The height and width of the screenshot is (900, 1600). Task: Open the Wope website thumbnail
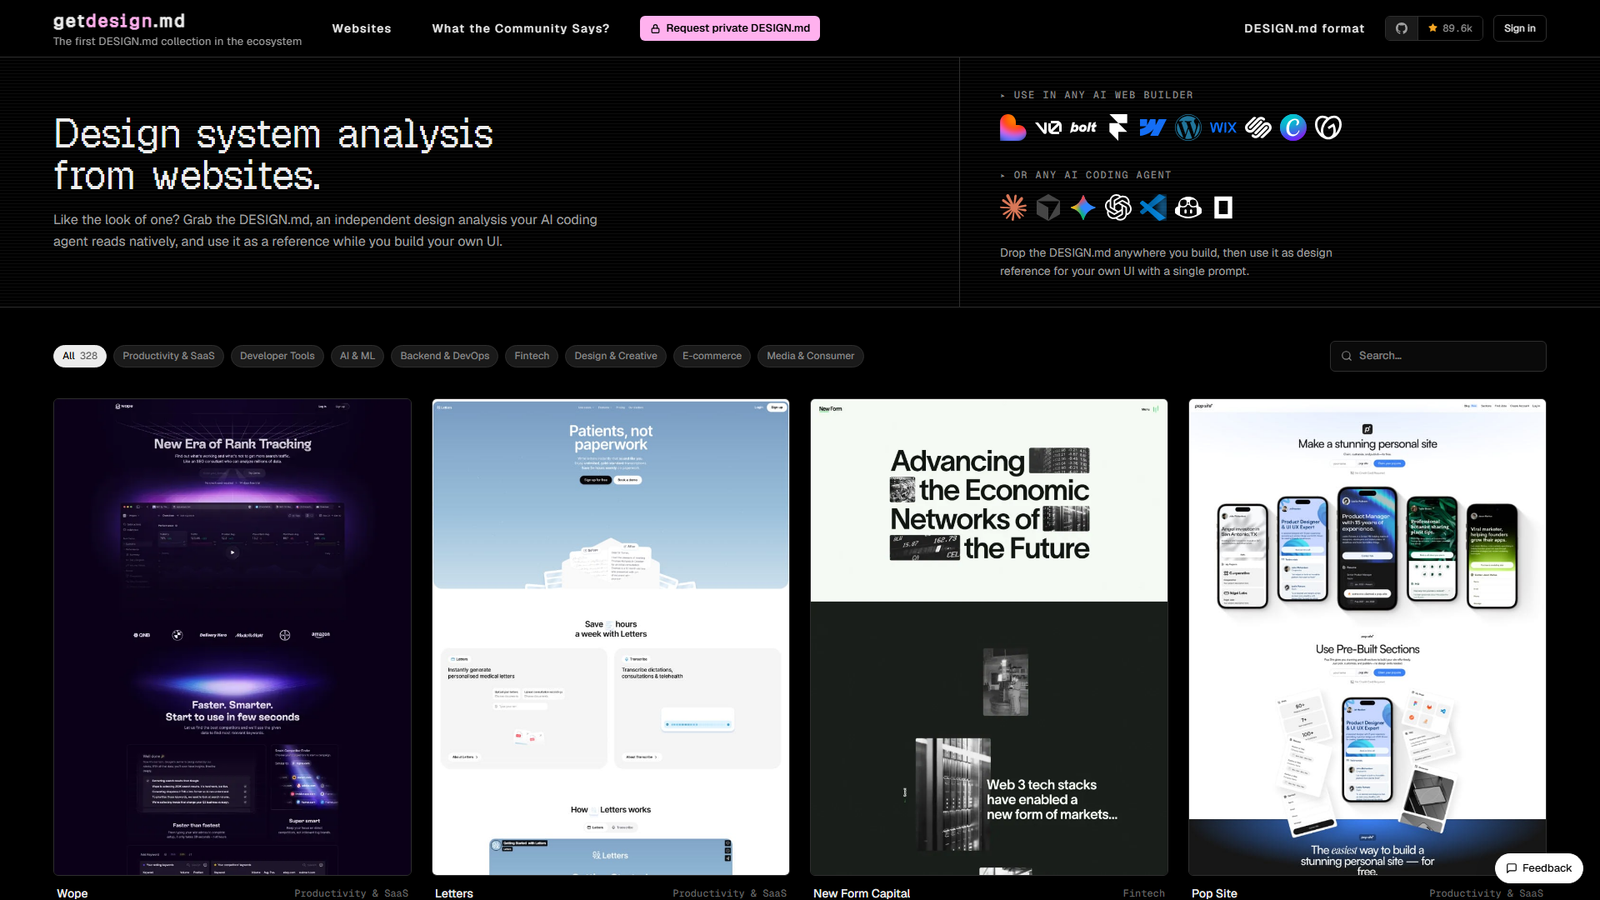click(232, 637)
